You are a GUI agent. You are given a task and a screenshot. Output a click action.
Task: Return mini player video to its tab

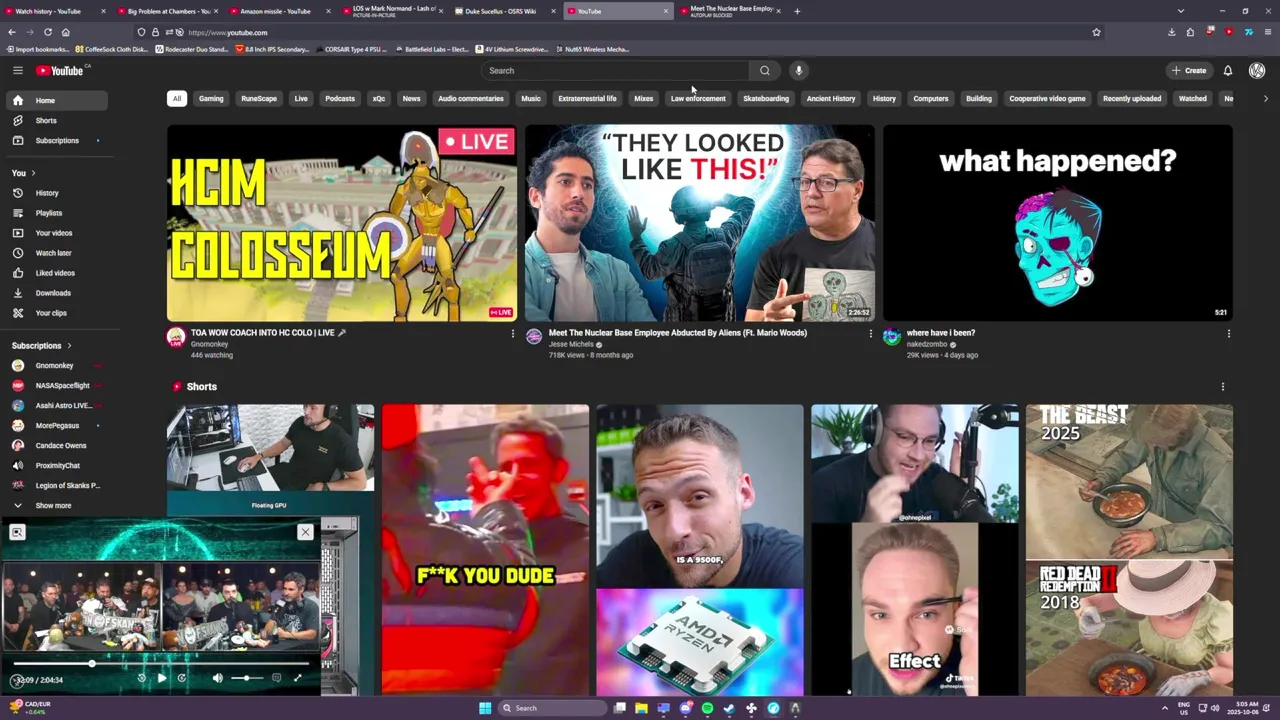pos(17,532)
